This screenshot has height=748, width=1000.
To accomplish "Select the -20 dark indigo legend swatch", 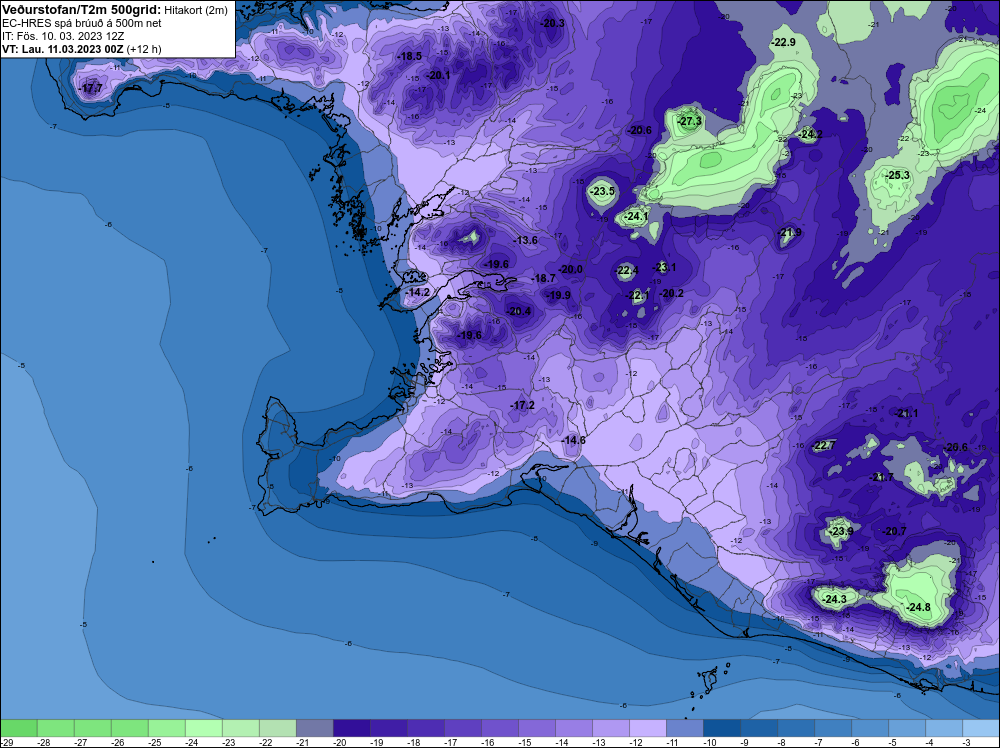I will [352, 728].
